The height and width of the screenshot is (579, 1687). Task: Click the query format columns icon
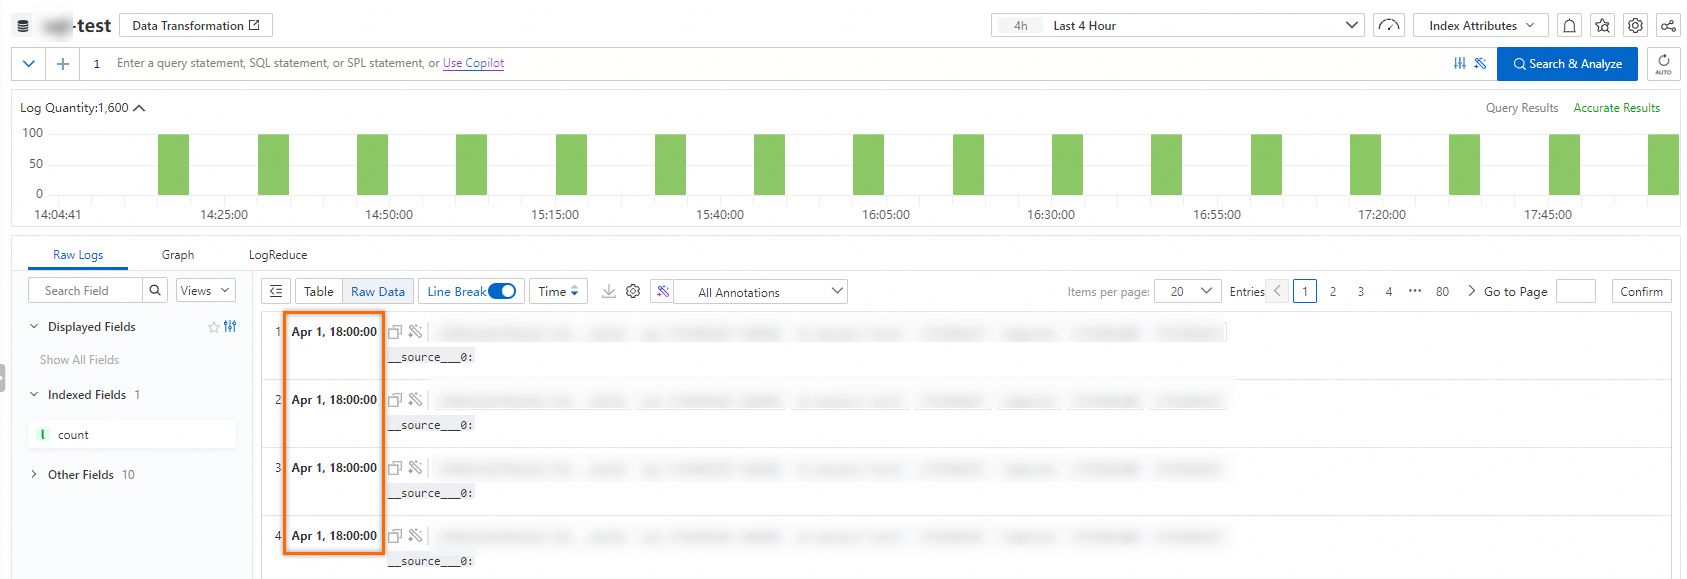(1460, 63)
